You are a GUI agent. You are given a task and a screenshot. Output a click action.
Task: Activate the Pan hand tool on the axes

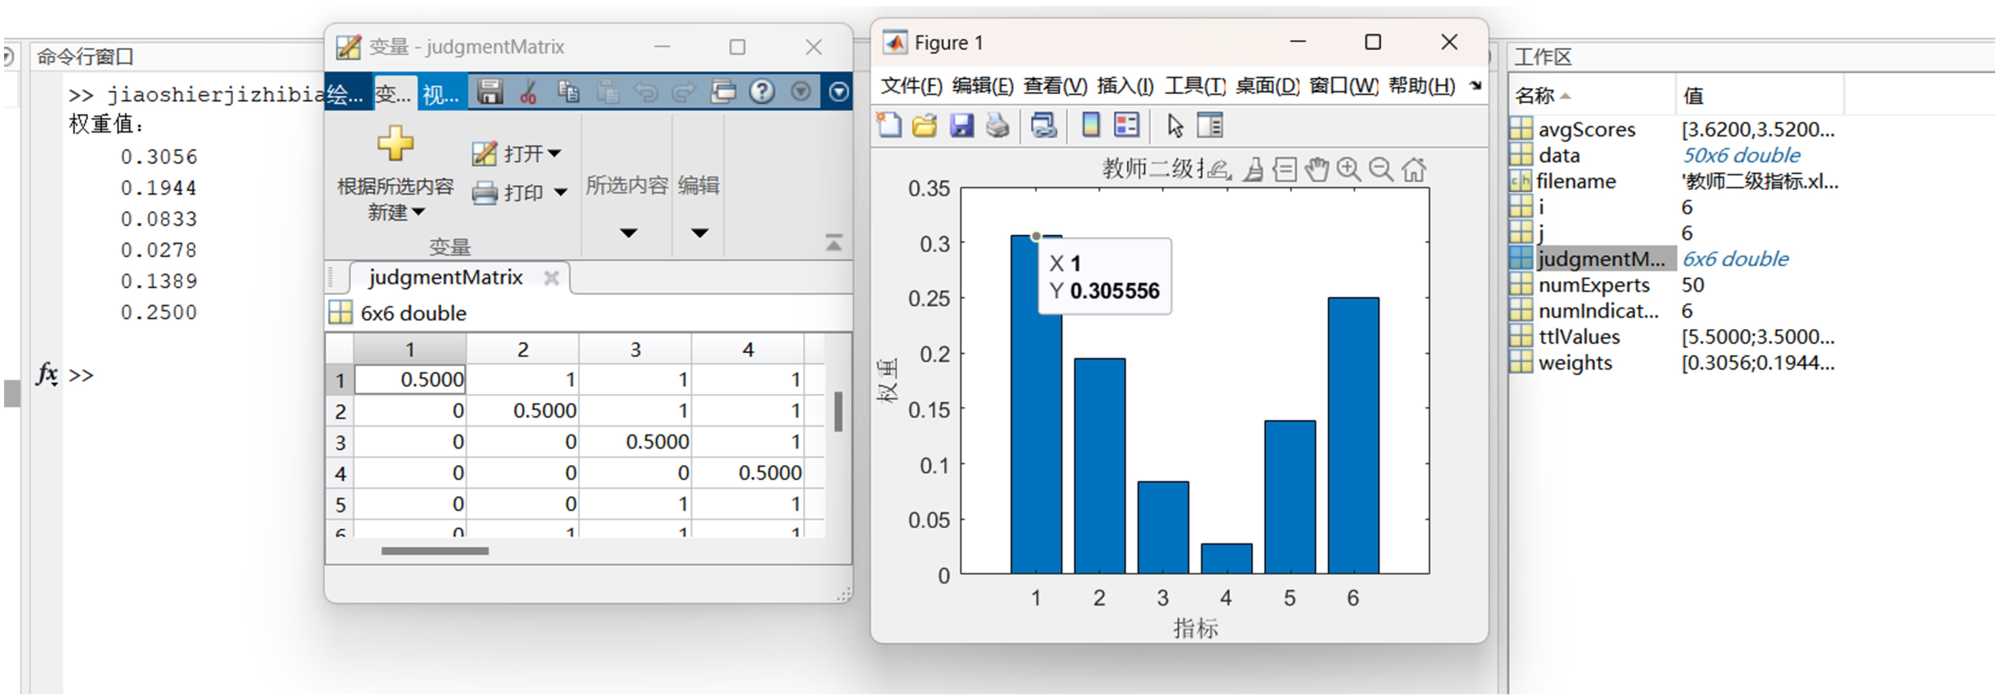pyautogui.click(x=1317, y=169)
